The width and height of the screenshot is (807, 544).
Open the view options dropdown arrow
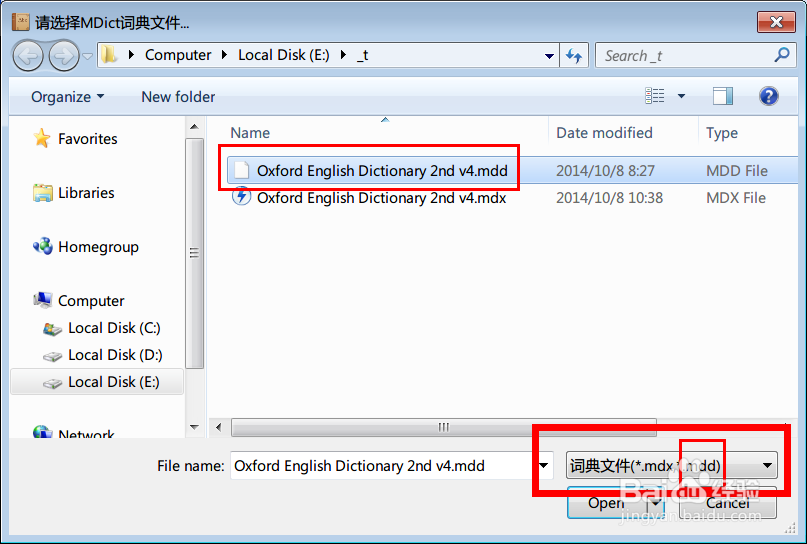(681, 96)
